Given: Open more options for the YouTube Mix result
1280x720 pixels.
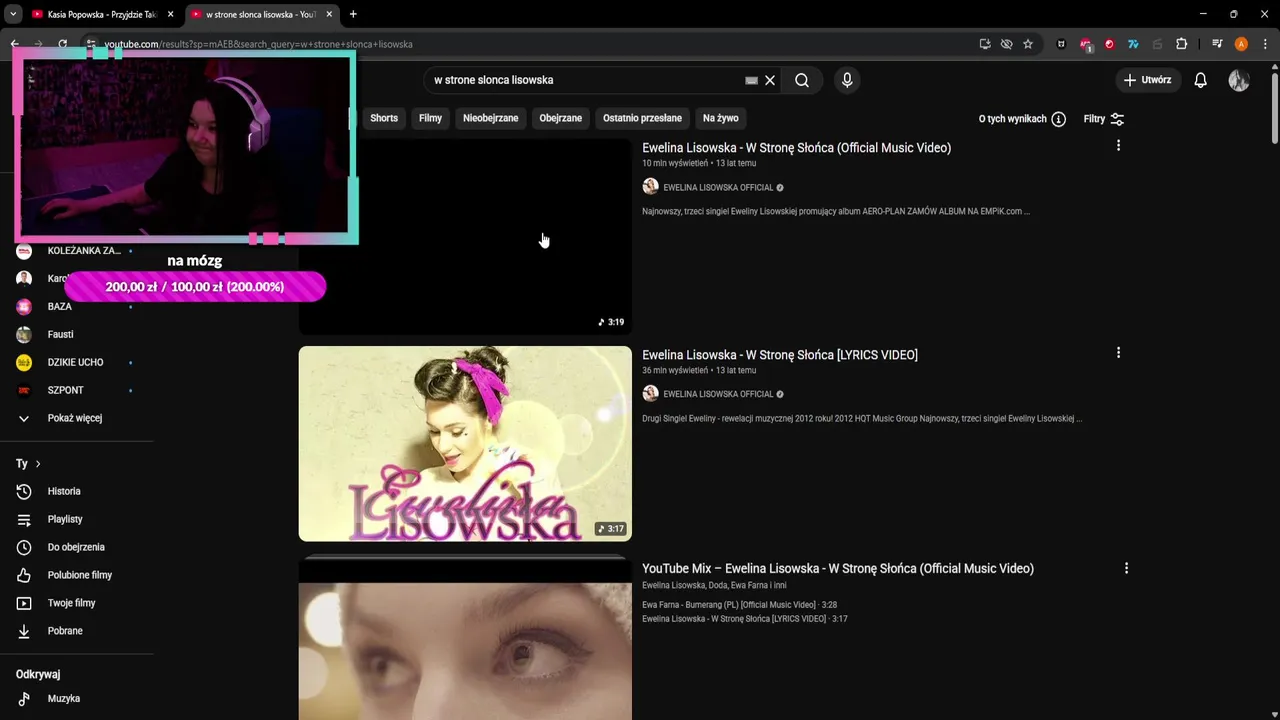Looking at the screenshot, I should (x=1126, y=568).
